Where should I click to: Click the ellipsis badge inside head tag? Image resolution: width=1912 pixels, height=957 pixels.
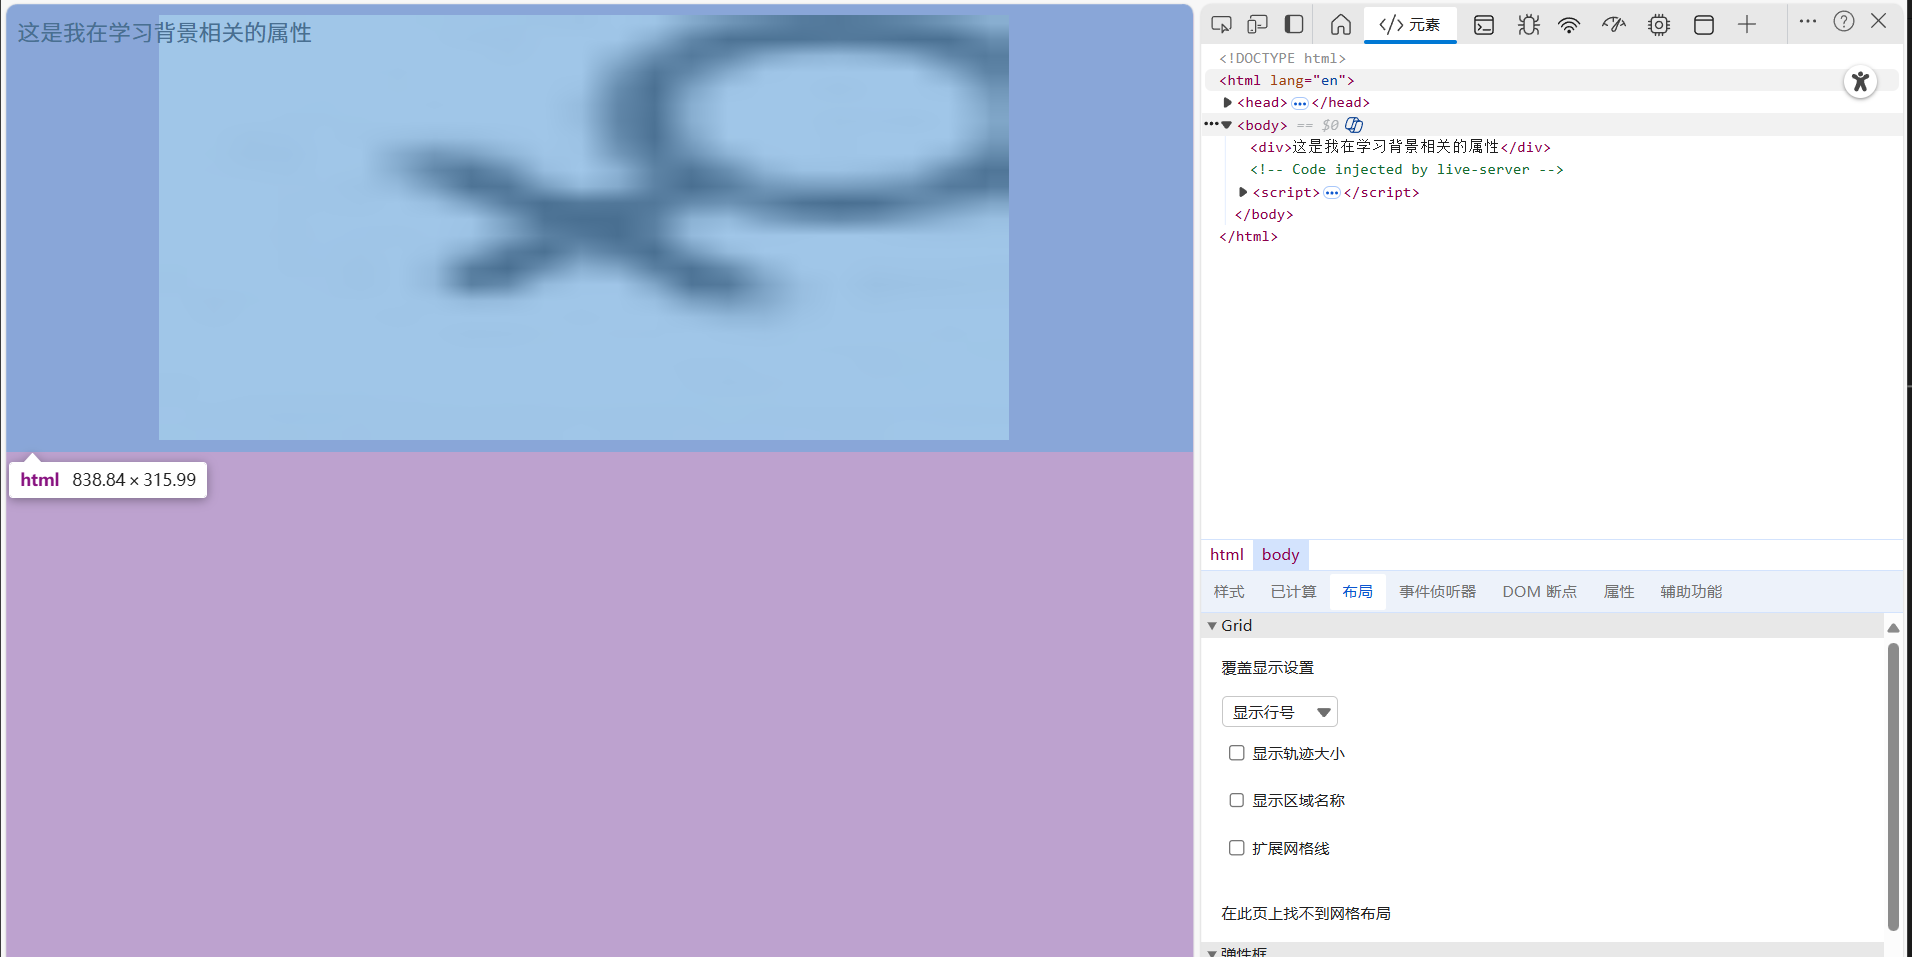(1300, 103)
